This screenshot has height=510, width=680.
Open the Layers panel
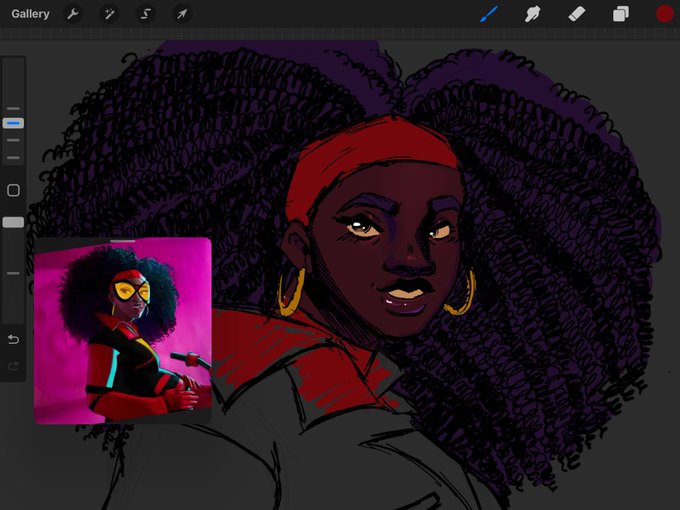click(x=621, y=14)
